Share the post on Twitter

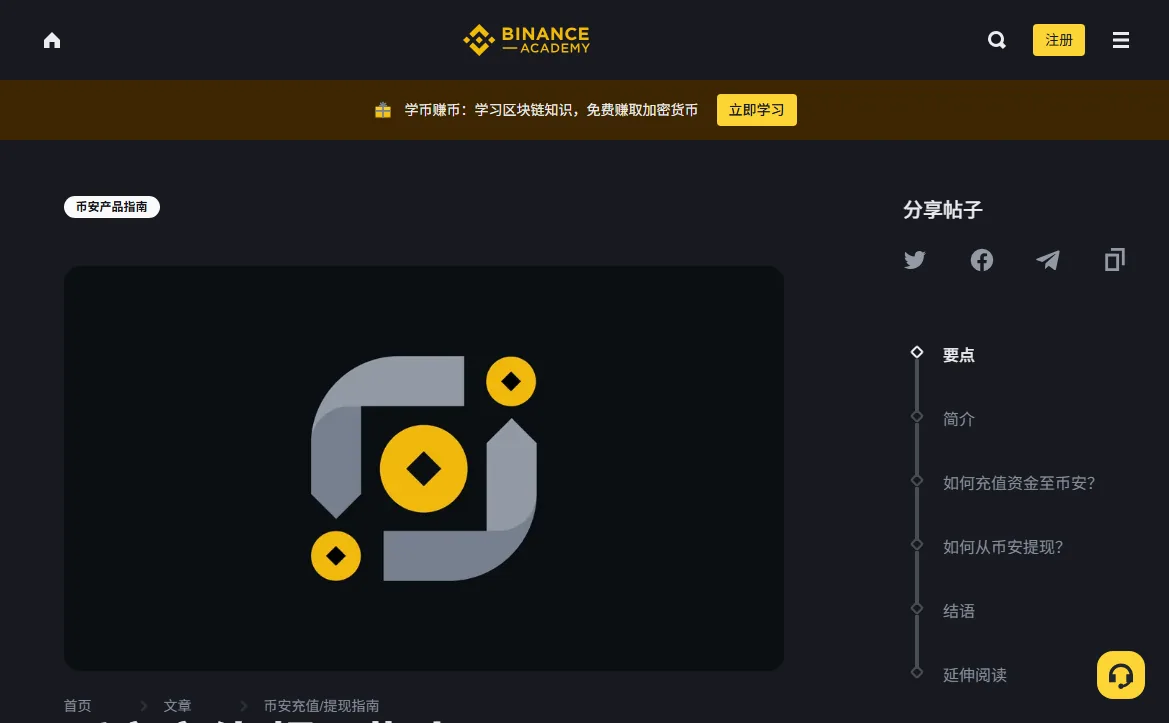click(x=915, y=260)
